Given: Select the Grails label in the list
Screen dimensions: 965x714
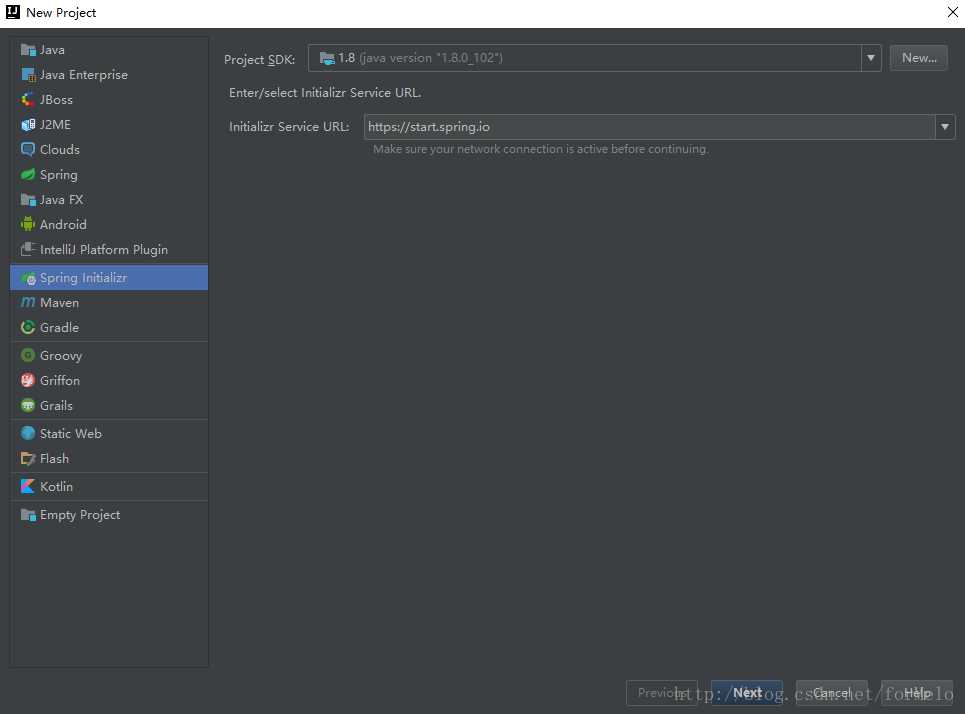Looking at the screenshot, I should click(57, 406).
